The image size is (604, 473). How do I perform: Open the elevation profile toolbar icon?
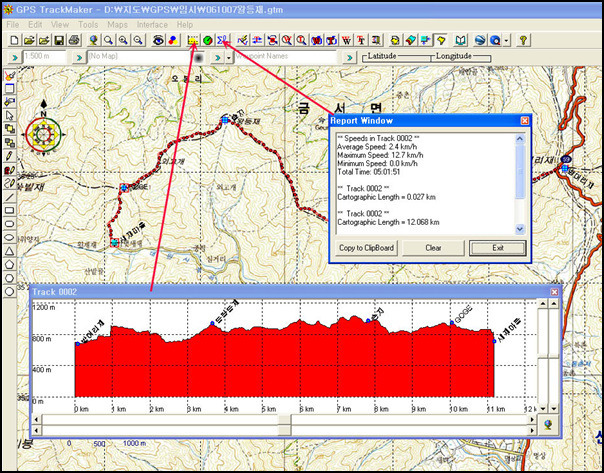click(x=193, y=40)
